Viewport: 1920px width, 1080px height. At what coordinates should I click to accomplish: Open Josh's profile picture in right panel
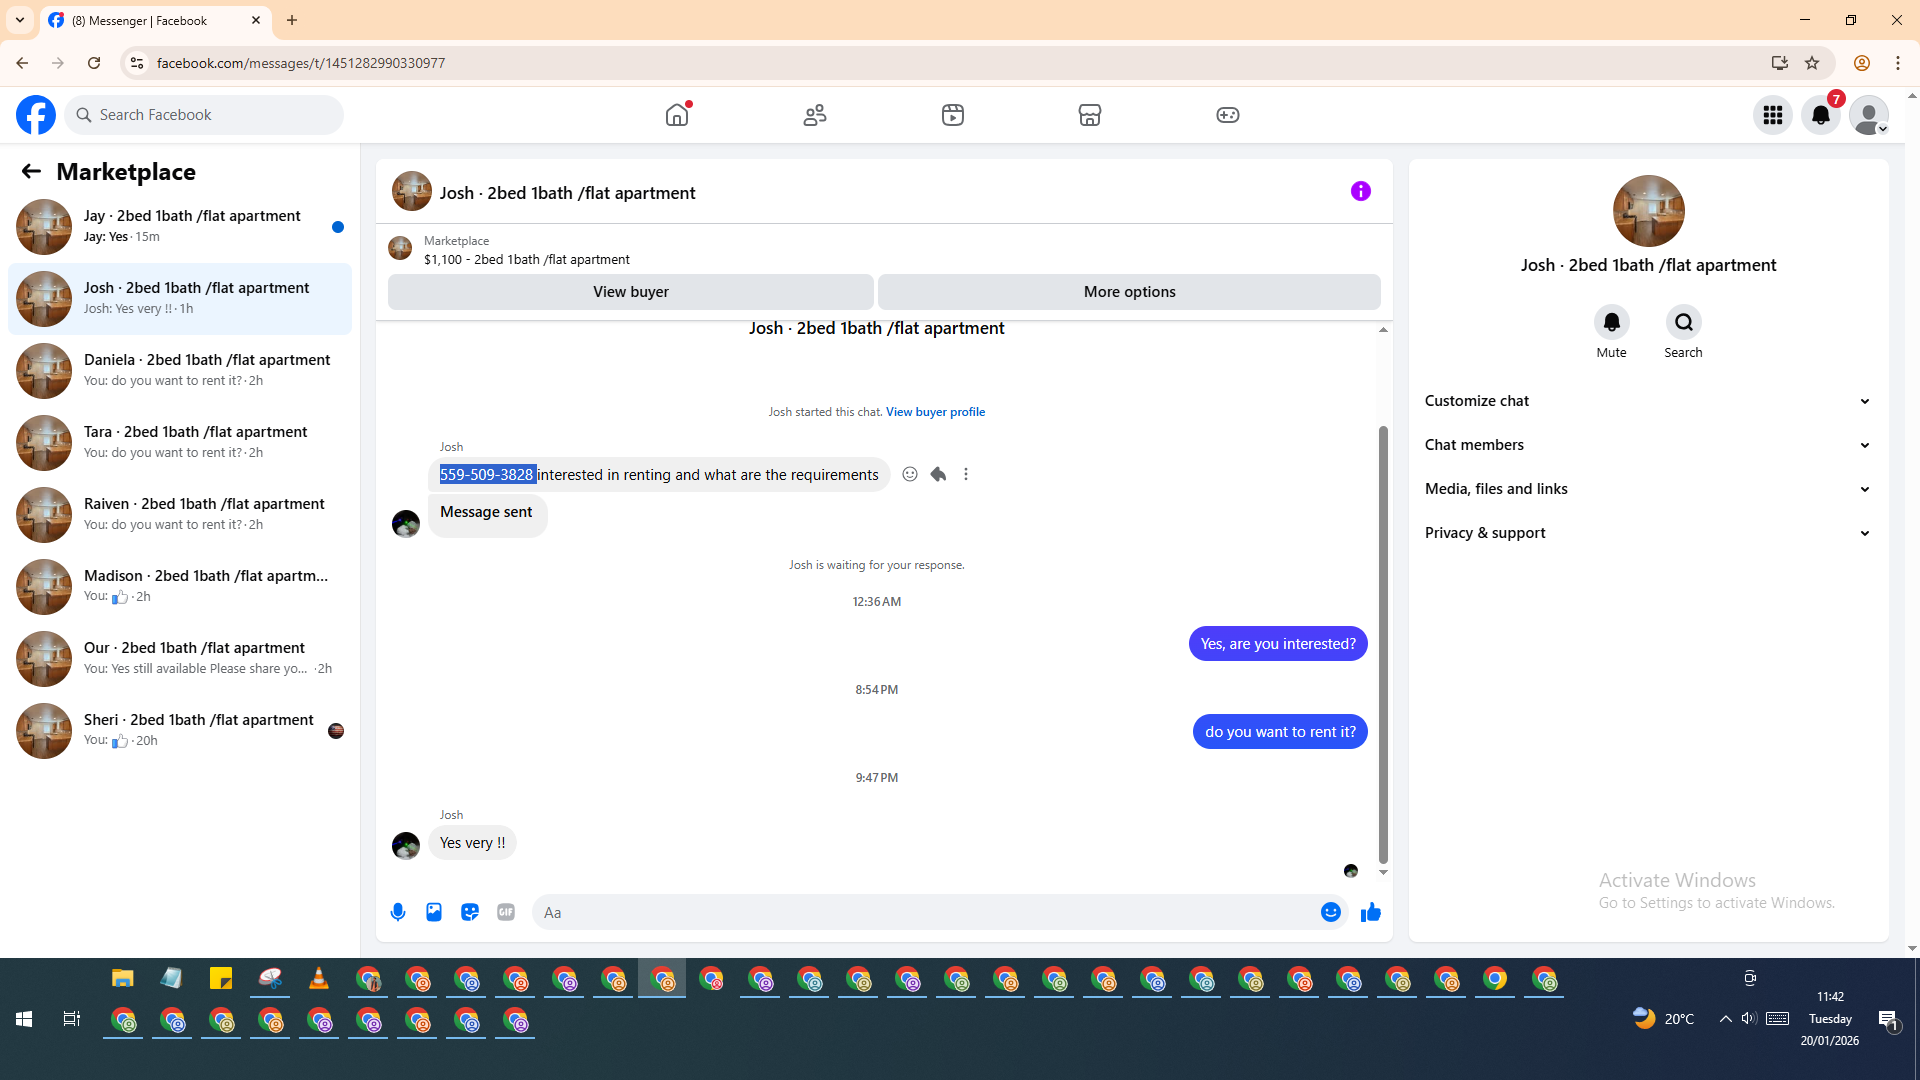[1649, 211]
